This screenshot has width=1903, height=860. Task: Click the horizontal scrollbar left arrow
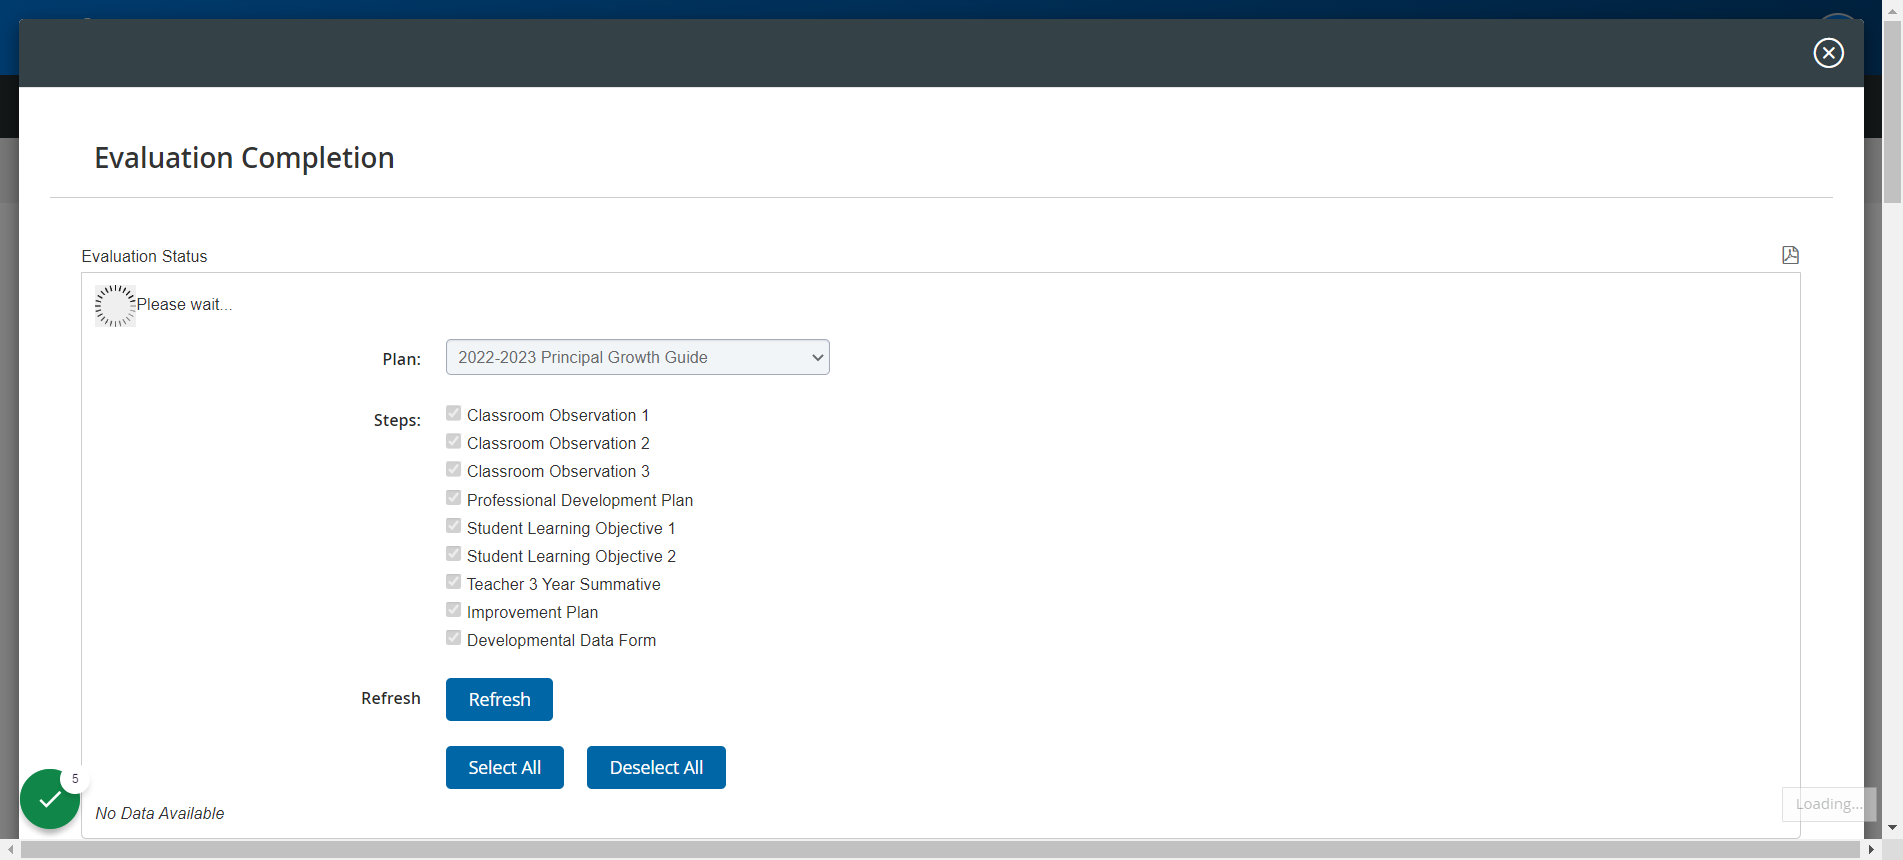point(10,850)
